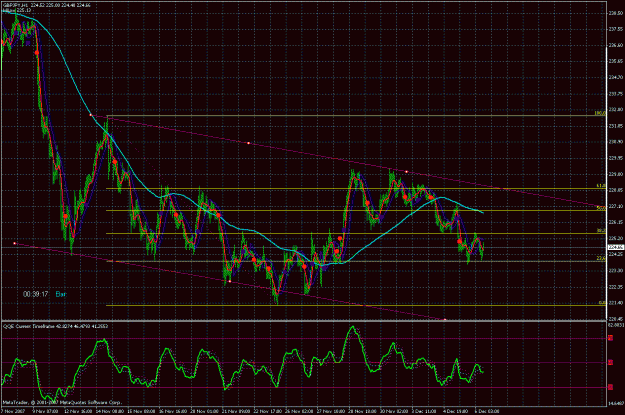This screenshot has width=625, height=415.
Task: Click the QQE indicator window label
Action: 55,326
